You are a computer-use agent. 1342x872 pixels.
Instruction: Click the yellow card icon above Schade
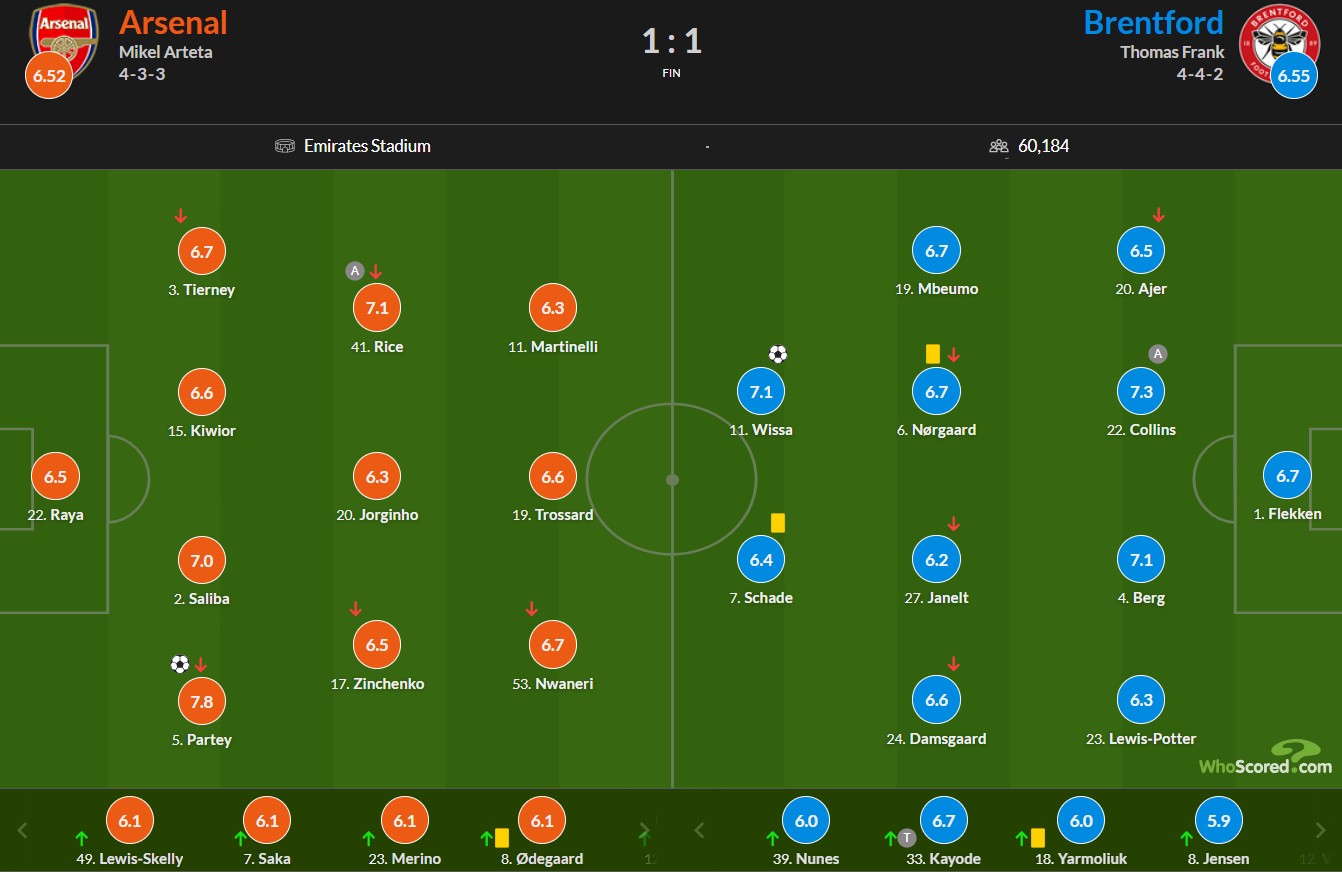(x=778, y=523)
